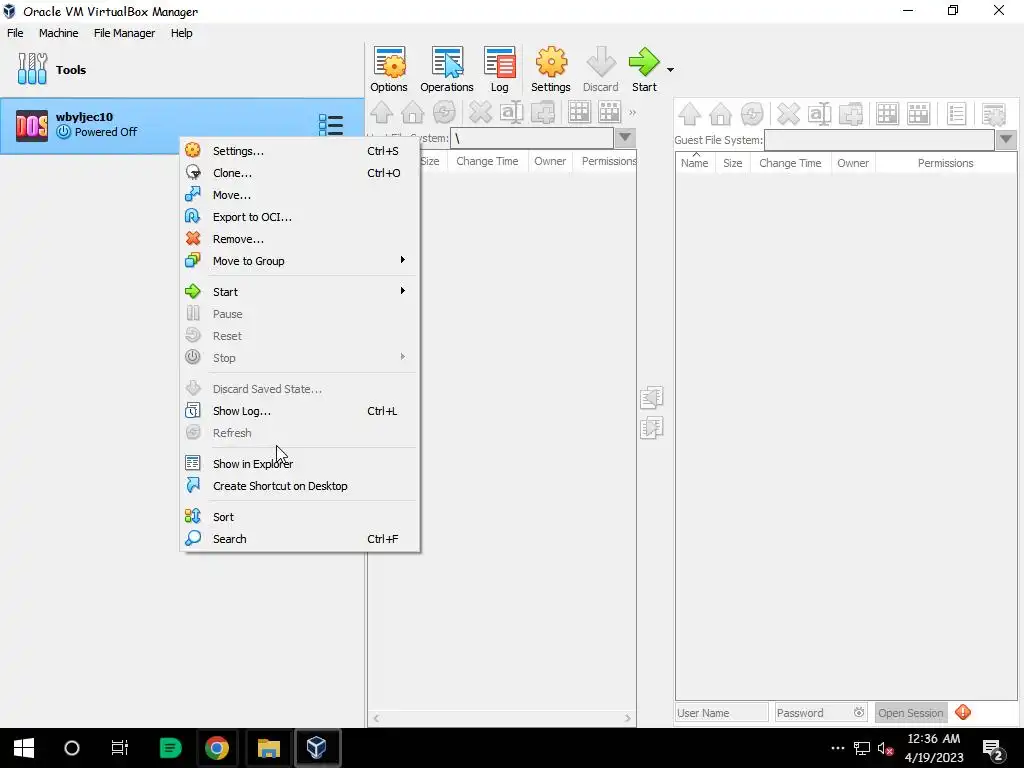Viewport: 1024px width, 768px height.
Task: Sort host panel by Owner column
Action: pyautogui.click(x=550, y=161)
